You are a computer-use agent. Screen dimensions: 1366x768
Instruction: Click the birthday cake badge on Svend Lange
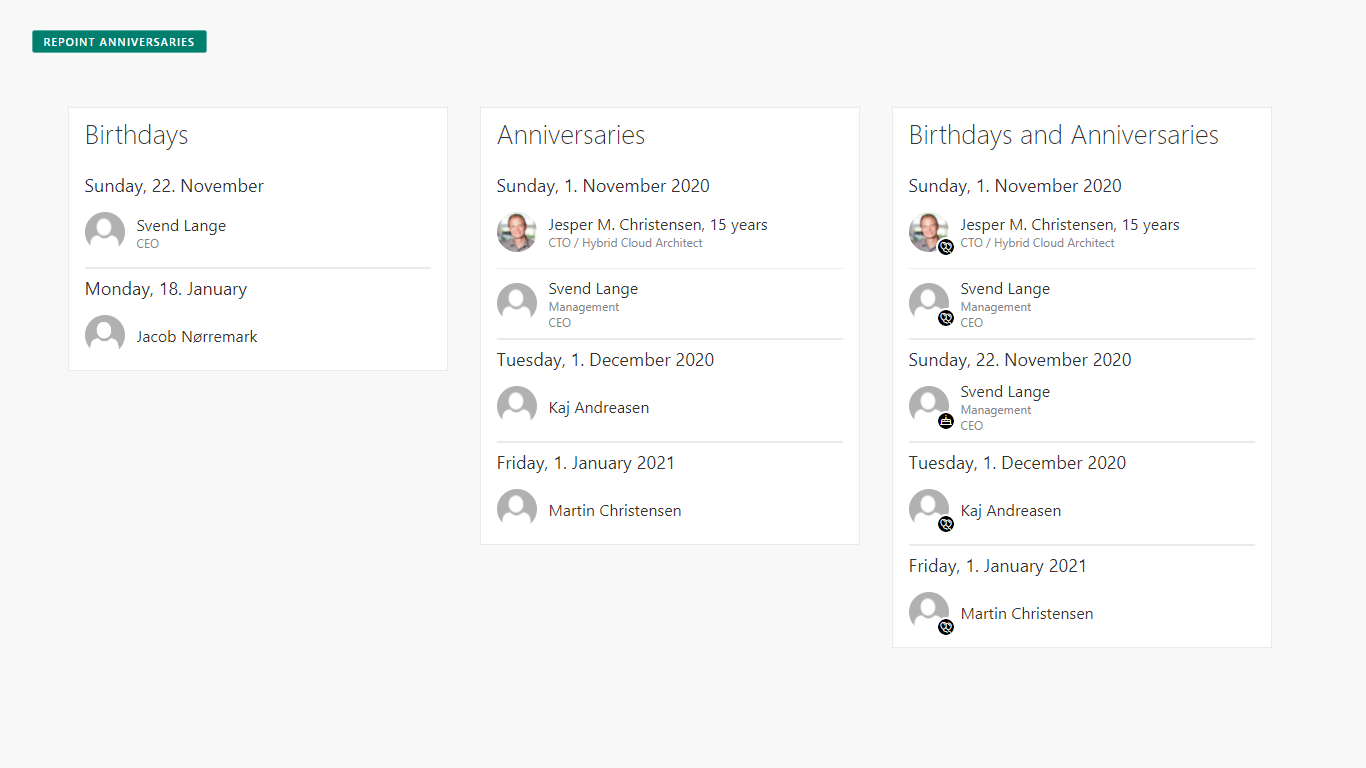click(x=946, y=421)
